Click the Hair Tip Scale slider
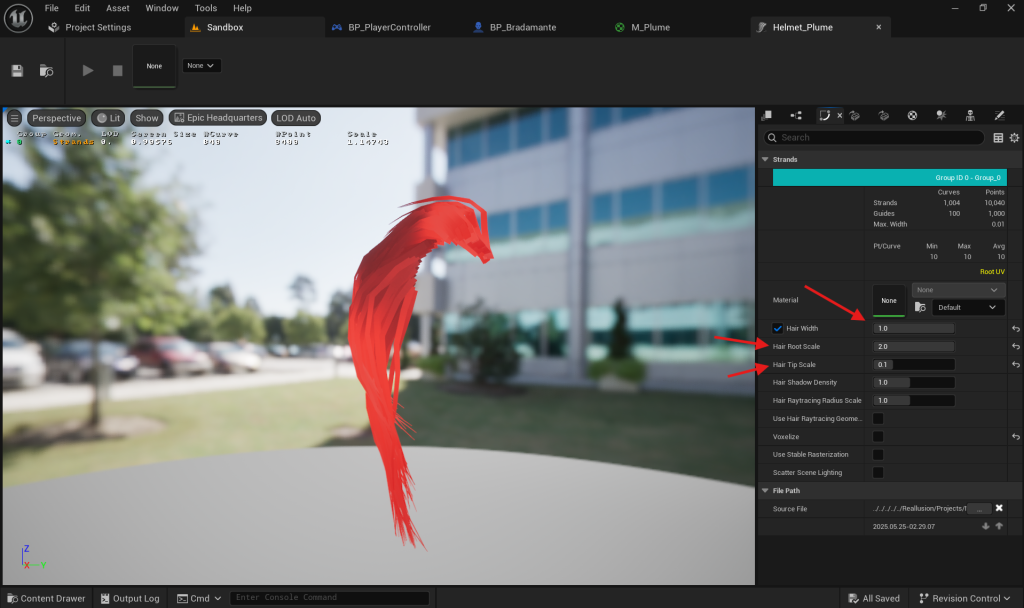The height and width of the screenshot is (608, 1024). [x=914, y=364]
